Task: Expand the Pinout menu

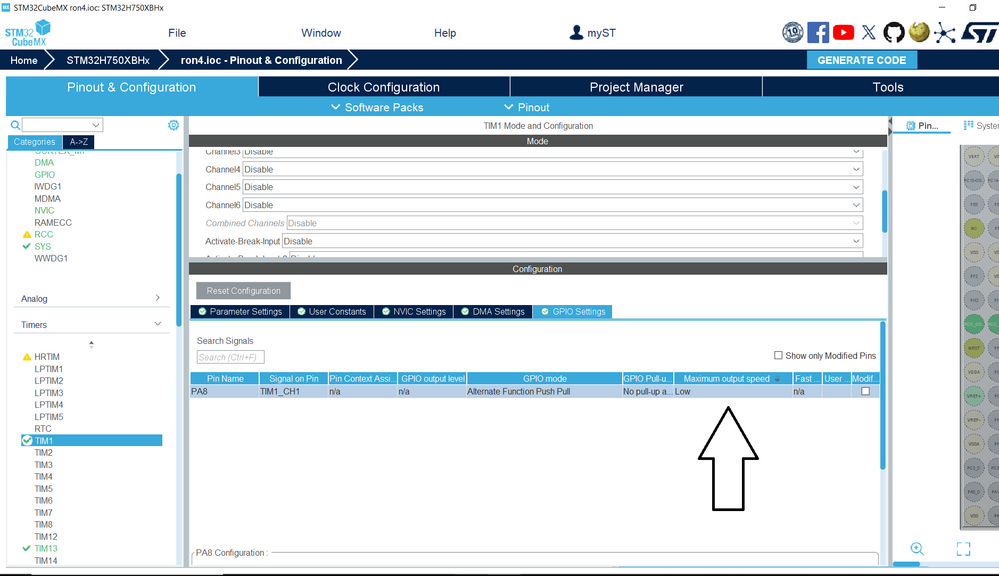Action: tap(526, 107)
